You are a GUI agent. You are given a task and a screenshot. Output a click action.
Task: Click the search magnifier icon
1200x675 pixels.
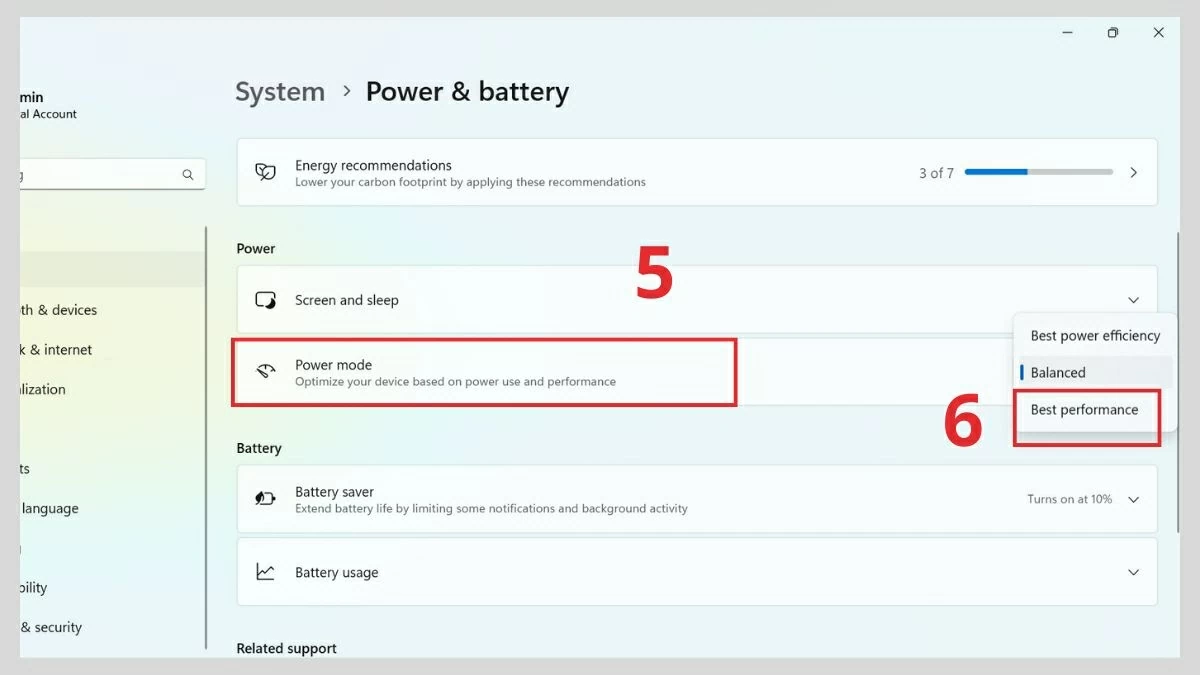click(x=188, y=173)
